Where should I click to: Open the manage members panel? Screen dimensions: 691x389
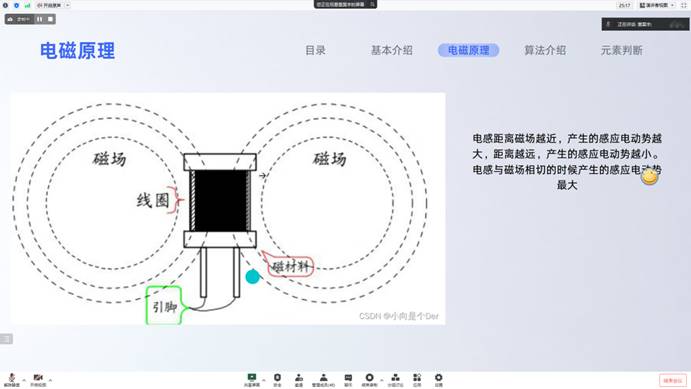tap(323, 379)
